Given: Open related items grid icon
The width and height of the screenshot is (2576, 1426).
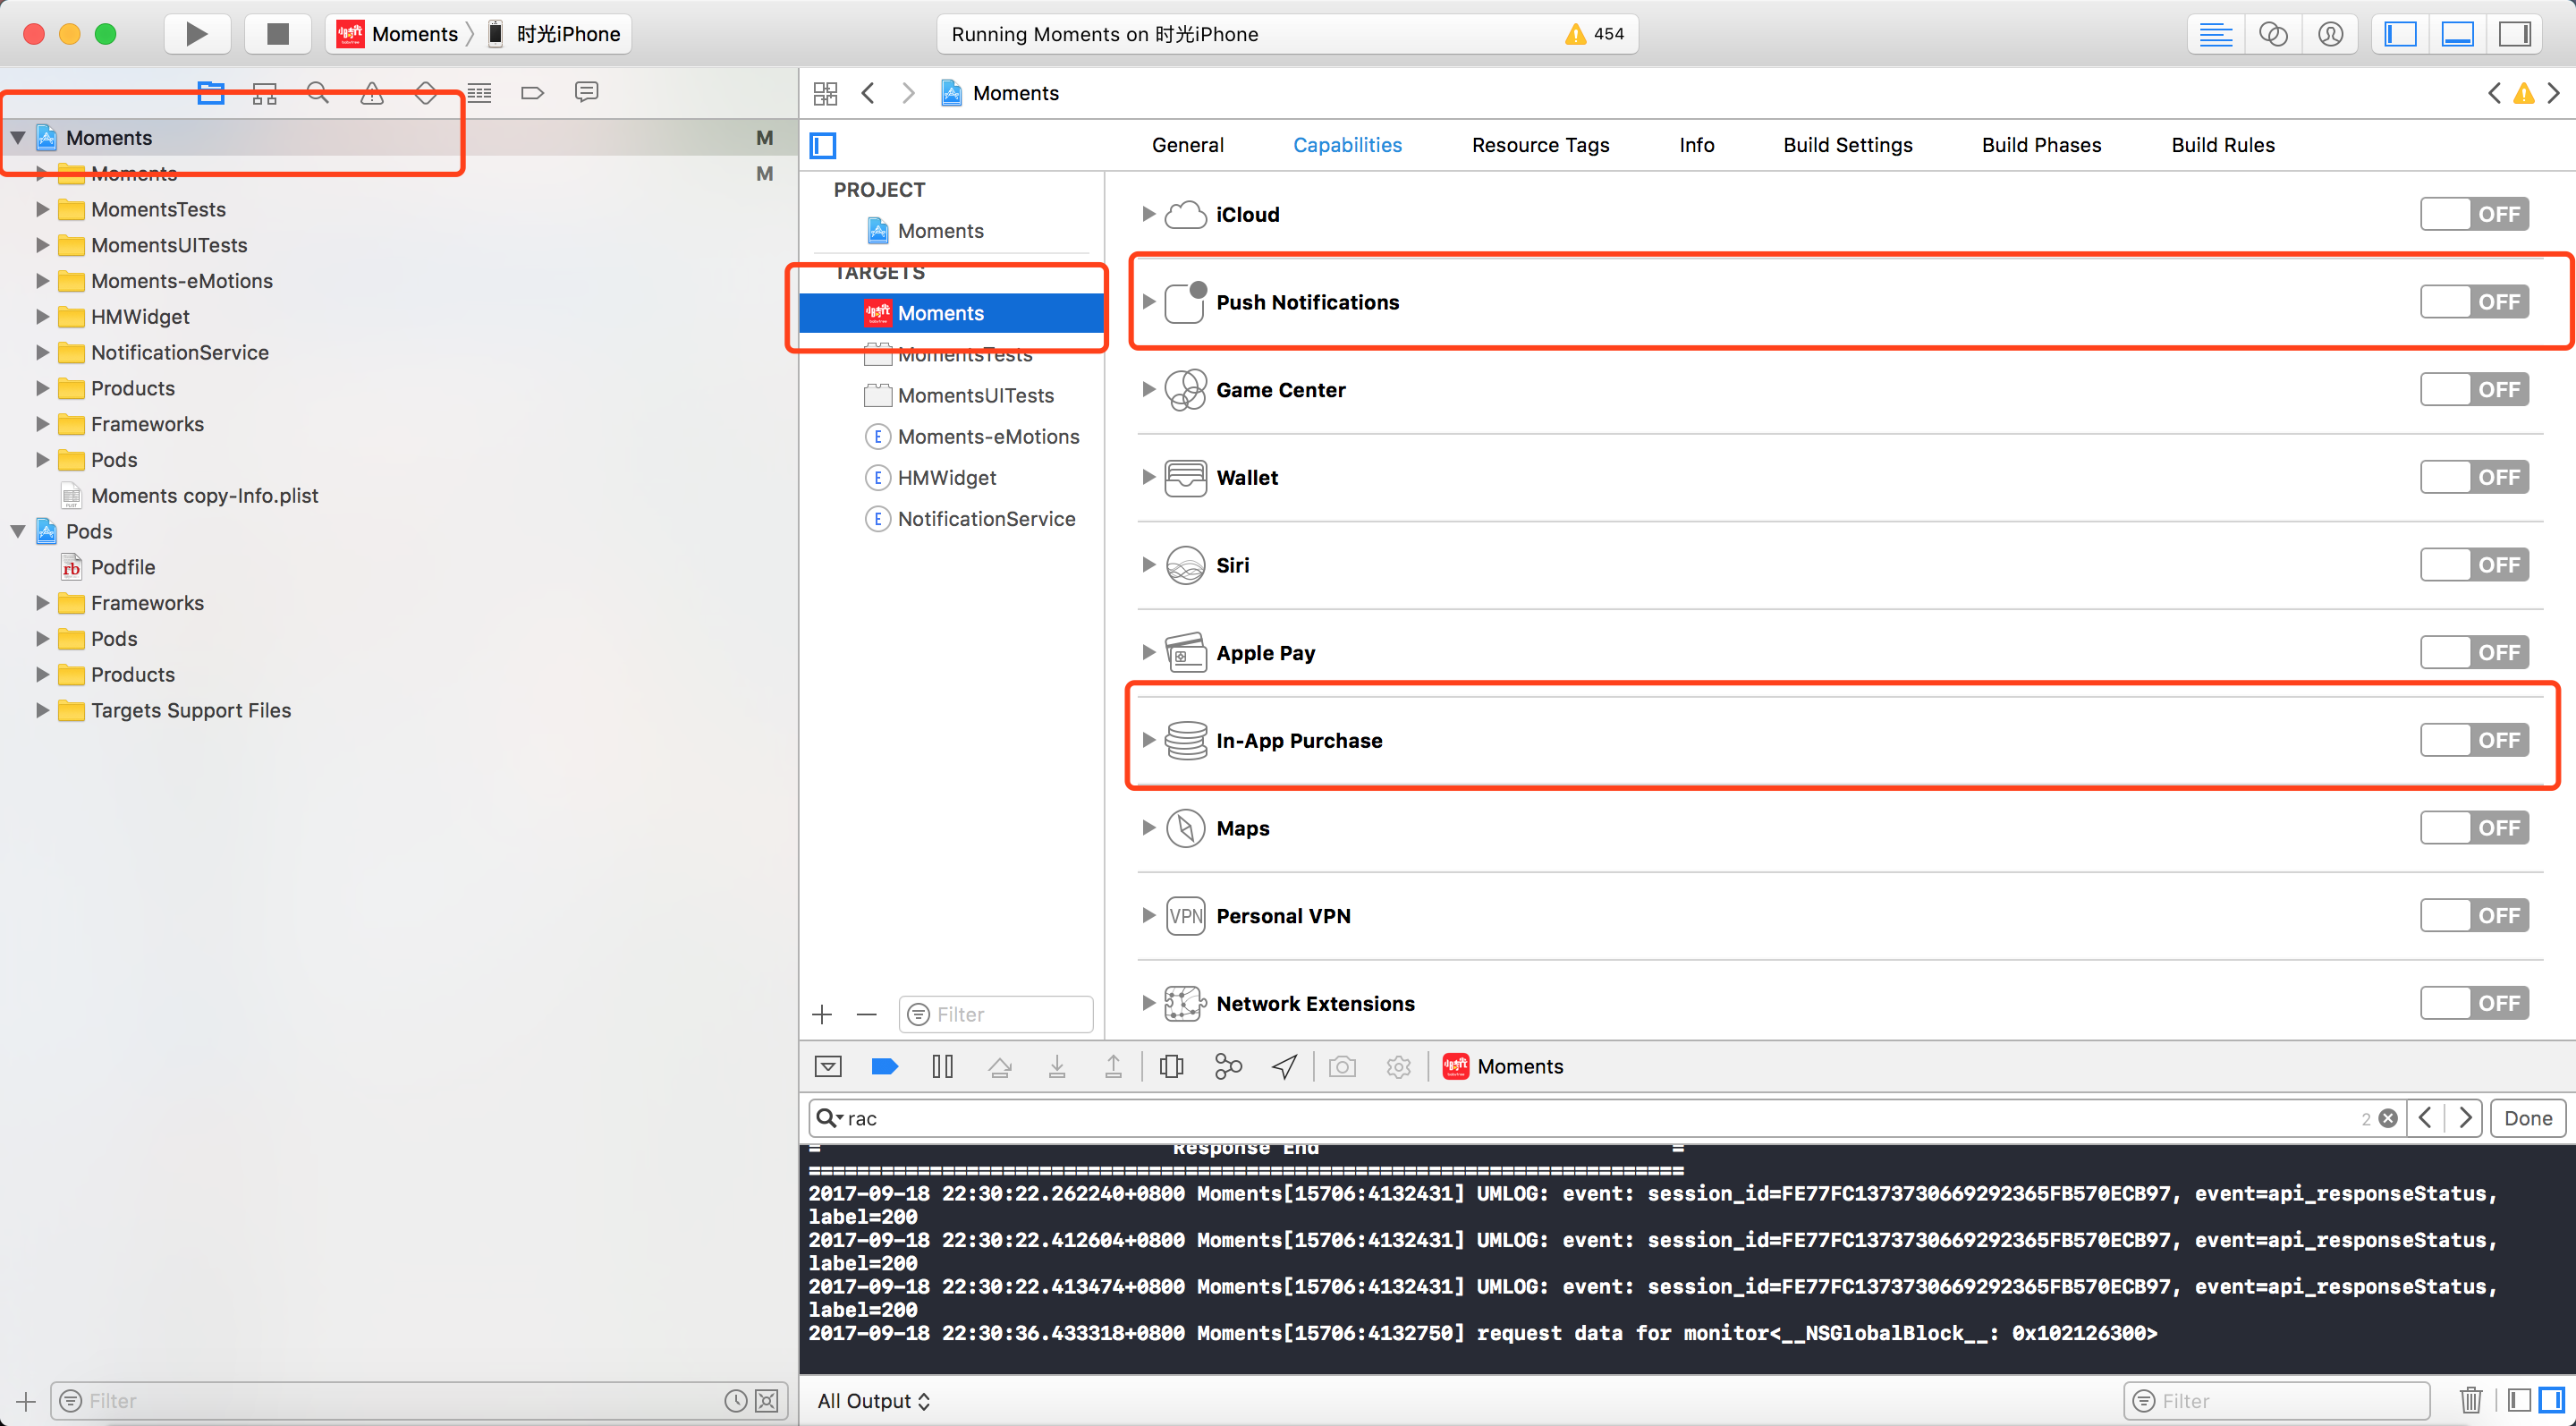Looking at the screenshot, I should pyautogui.click(x=825, y=93).
